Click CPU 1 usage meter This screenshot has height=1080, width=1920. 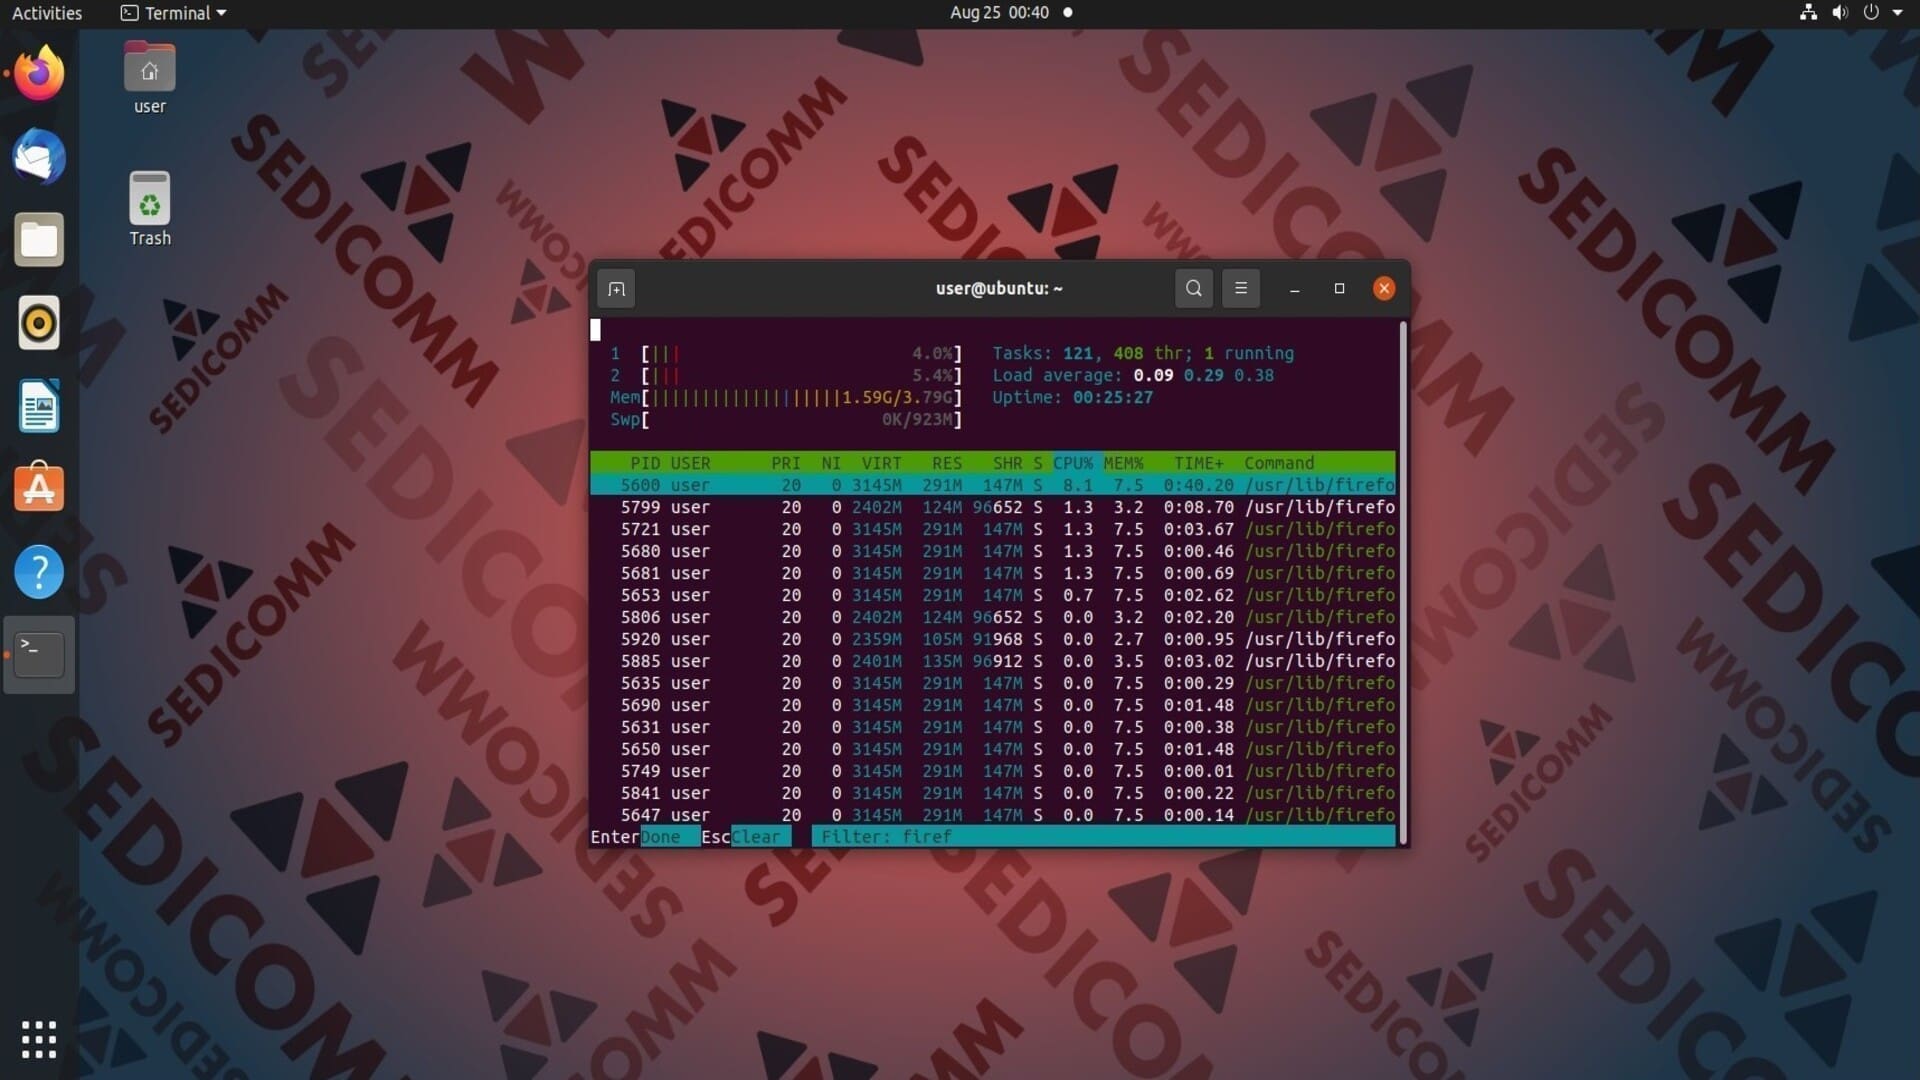[x=786, y=353]
